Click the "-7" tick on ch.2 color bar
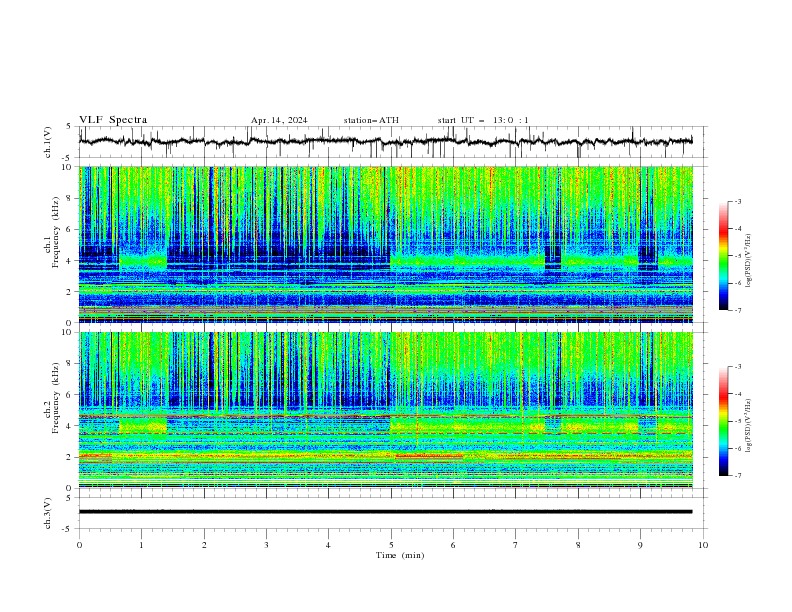Screen dimensions: 792x612 pyautogui.click(x=737, y=476)
